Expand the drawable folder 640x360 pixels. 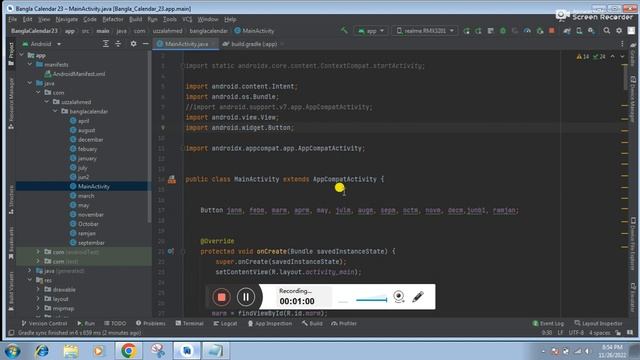click(38, 289)
